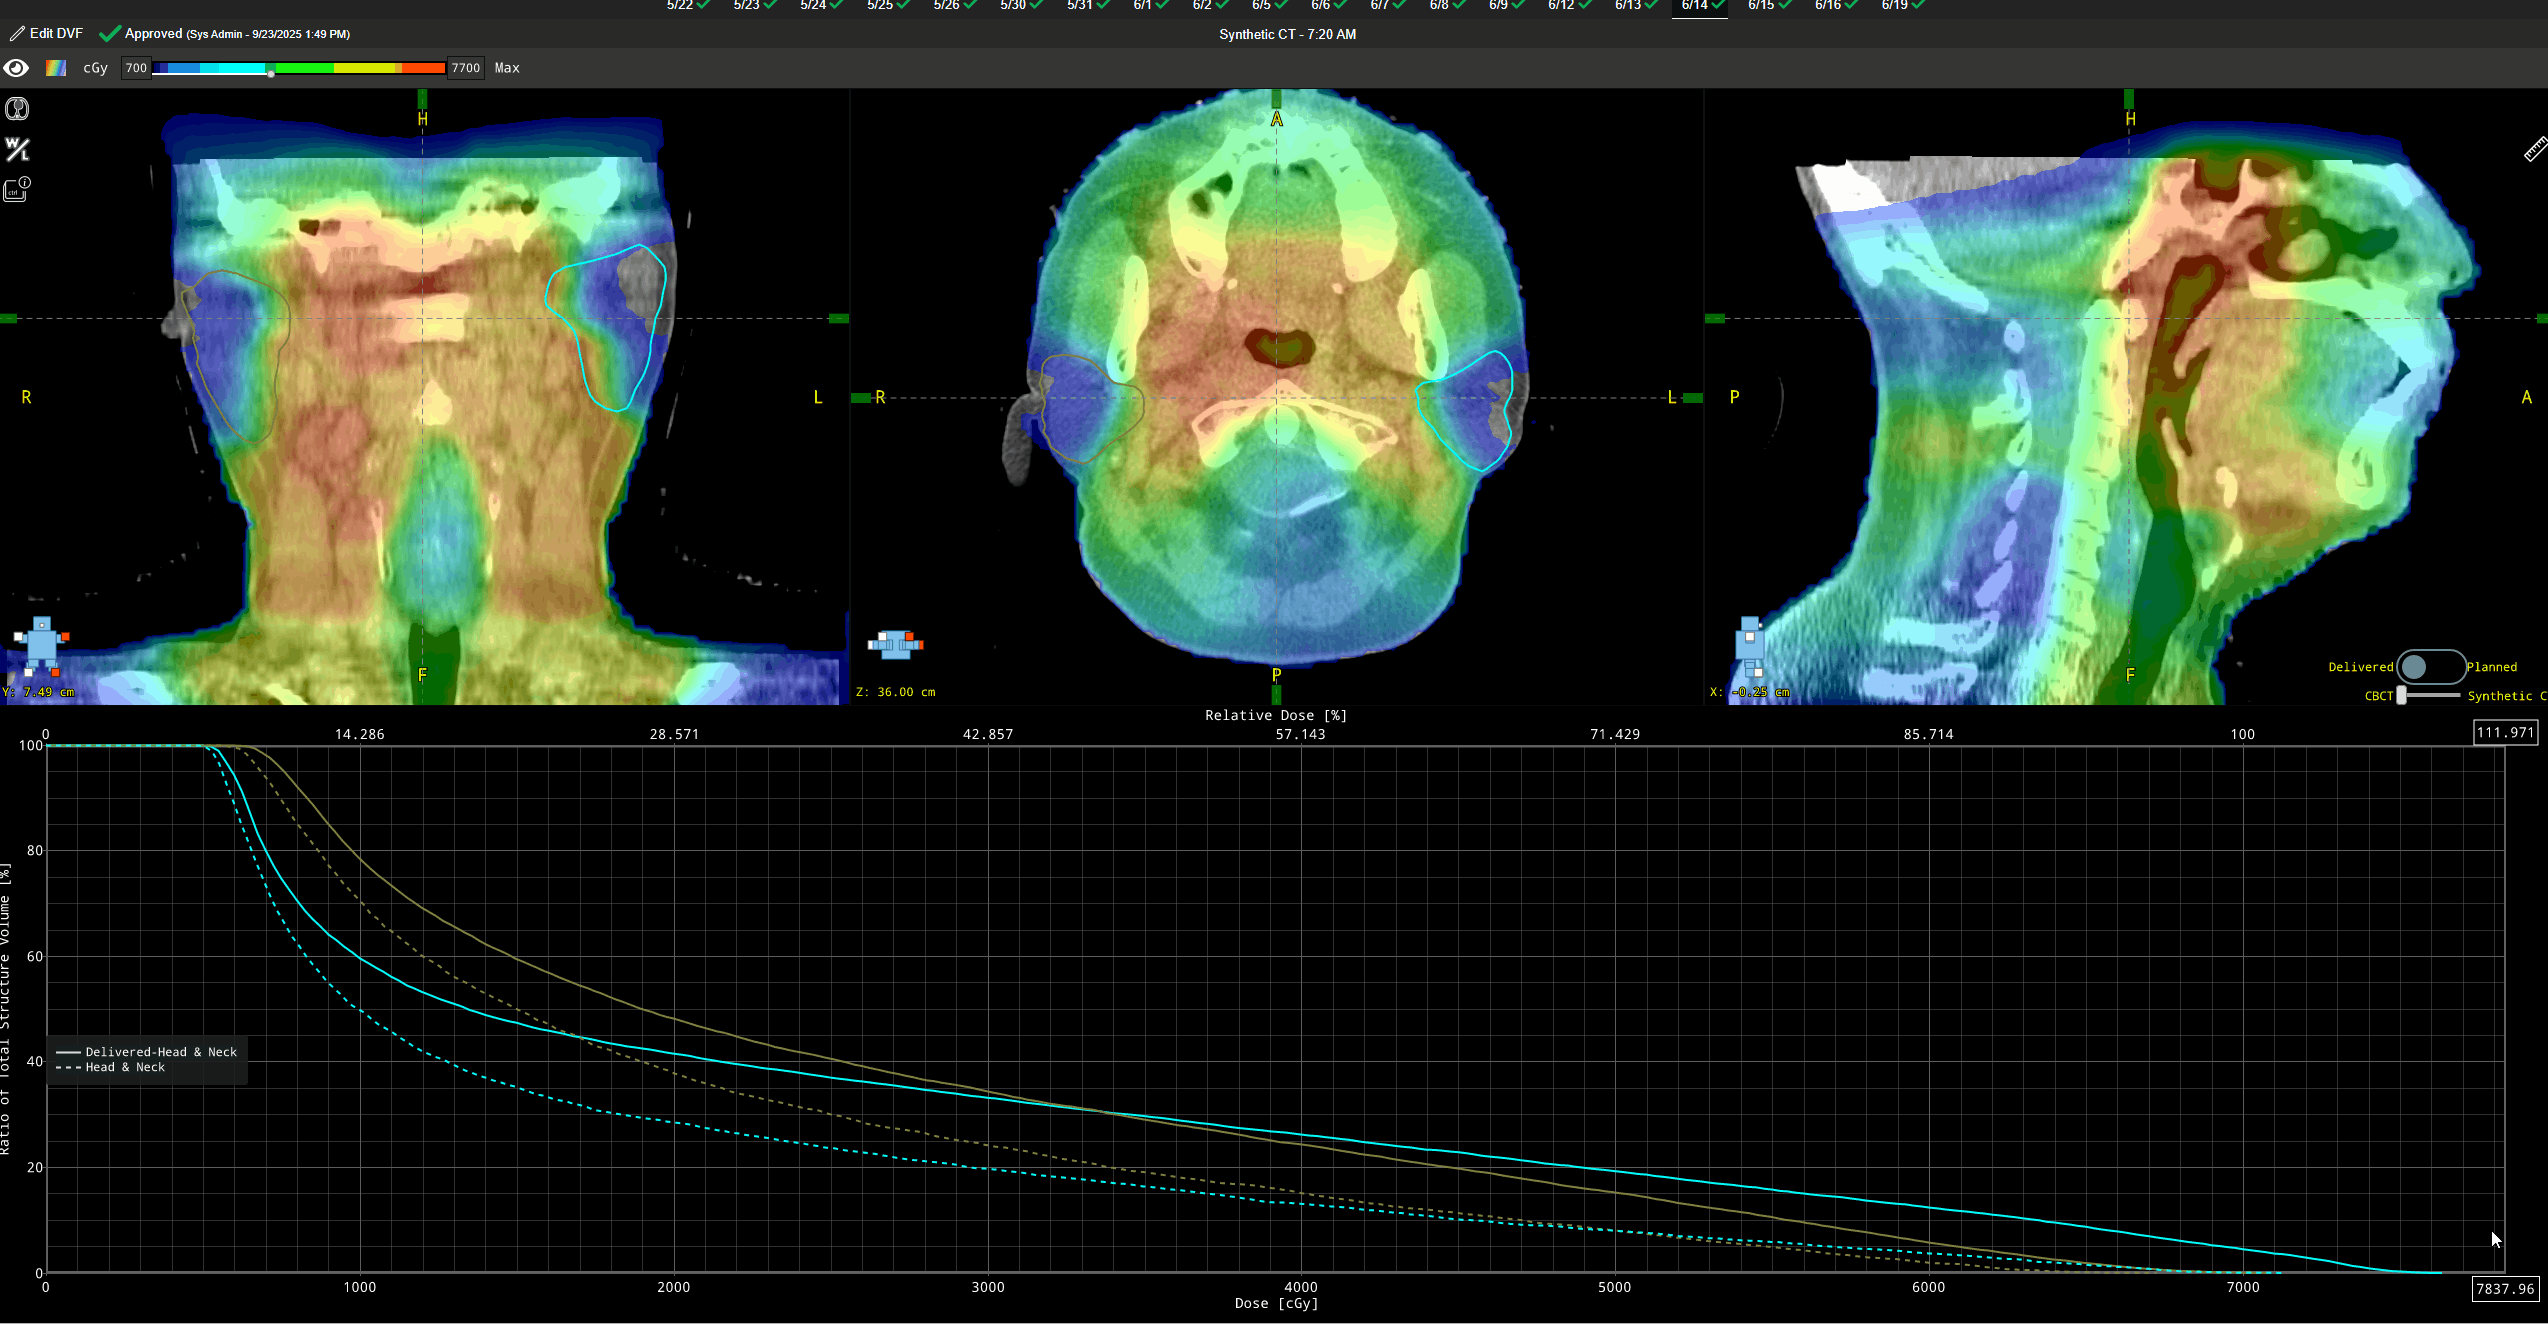
Task: Click the dose range slider handle
Action: point(271,74)
